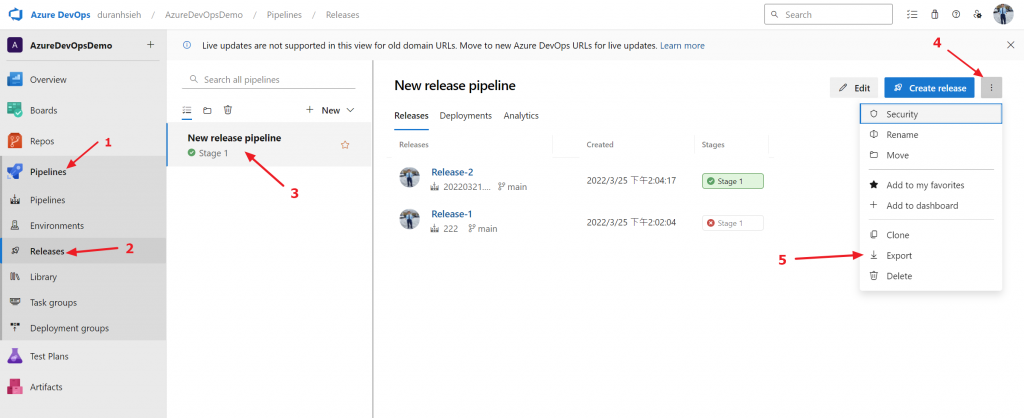Open Task groups in the sidebar
This screenshot has height=418, width=1024.
[83, 302]
